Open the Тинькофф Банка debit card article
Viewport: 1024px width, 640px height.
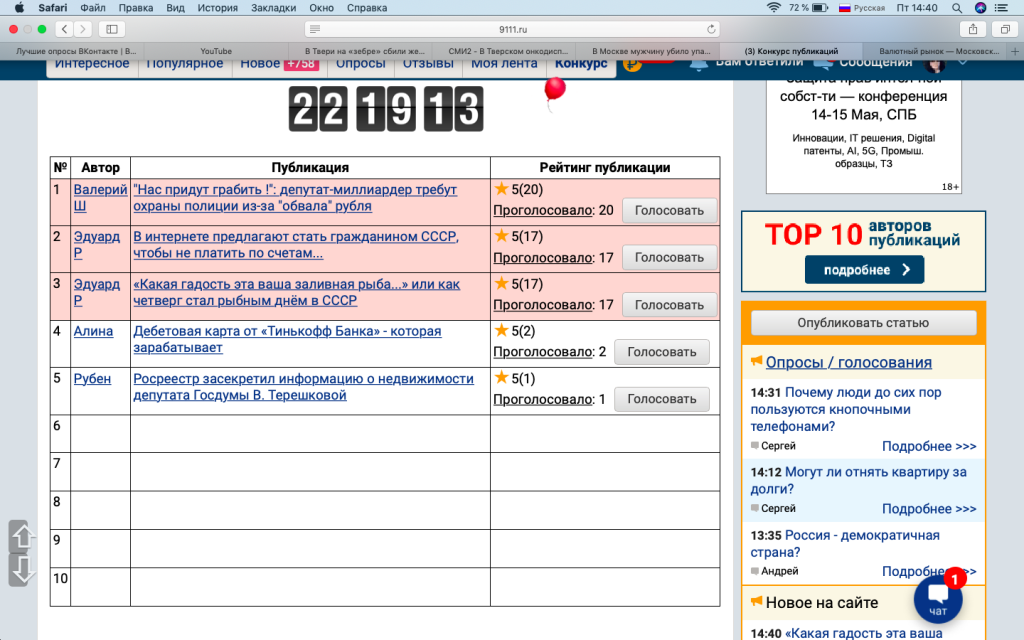pos(287,339)
